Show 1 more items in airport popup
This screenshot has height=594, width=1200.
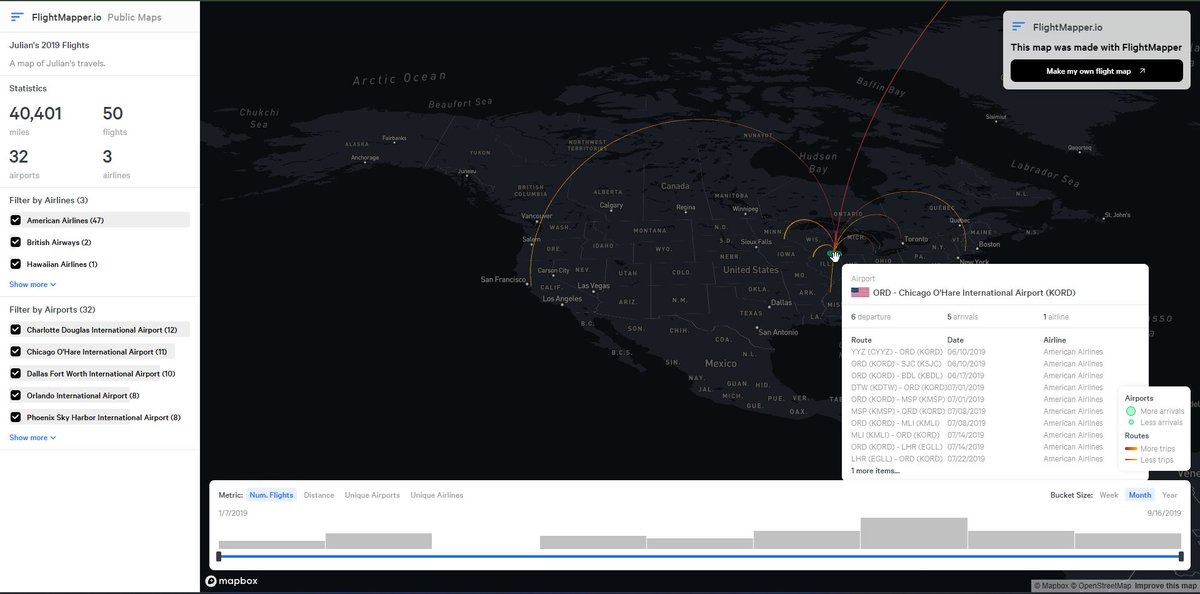click(x=875, y=470)
